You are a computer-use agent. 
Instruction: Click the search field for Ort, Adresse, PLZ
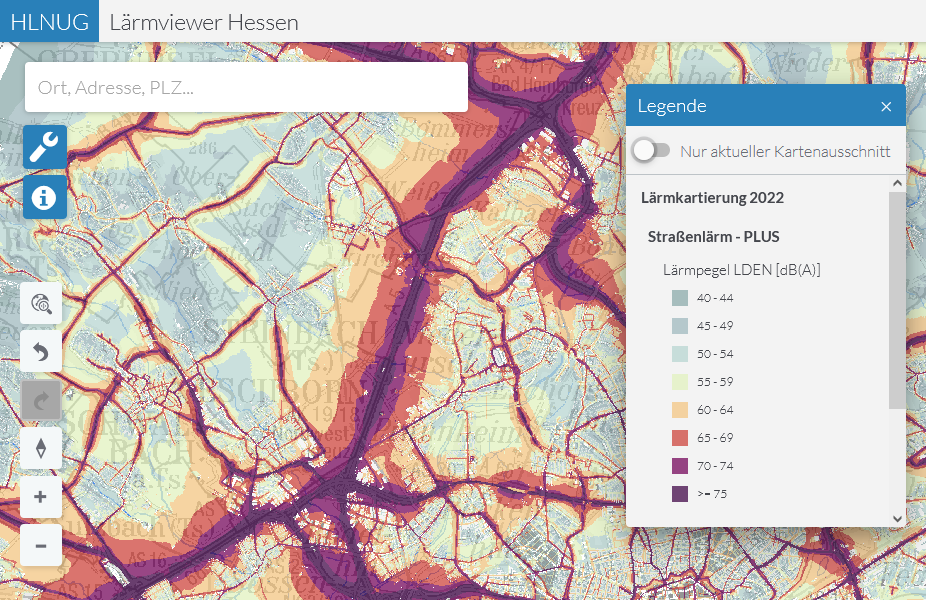(246, 88)
